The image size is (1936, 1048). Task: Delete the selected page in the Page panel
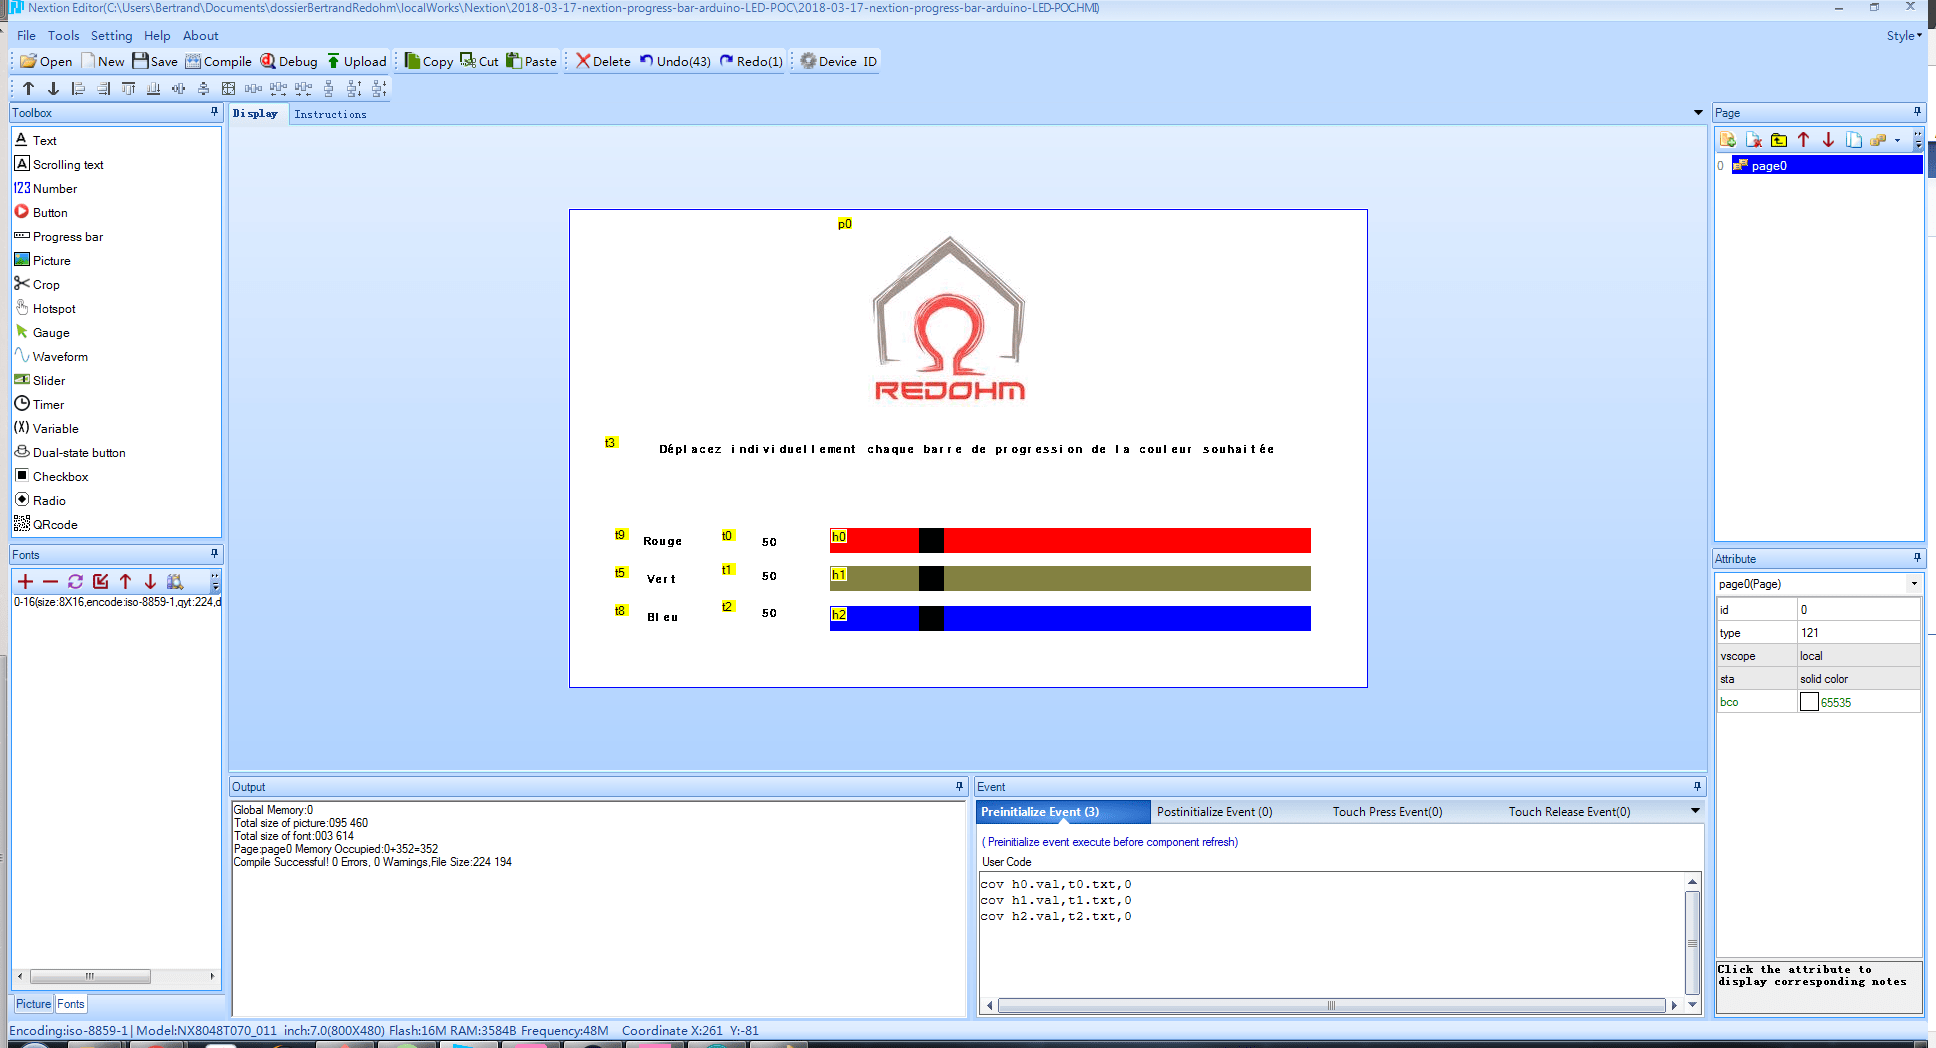(x=1753, y=140)
